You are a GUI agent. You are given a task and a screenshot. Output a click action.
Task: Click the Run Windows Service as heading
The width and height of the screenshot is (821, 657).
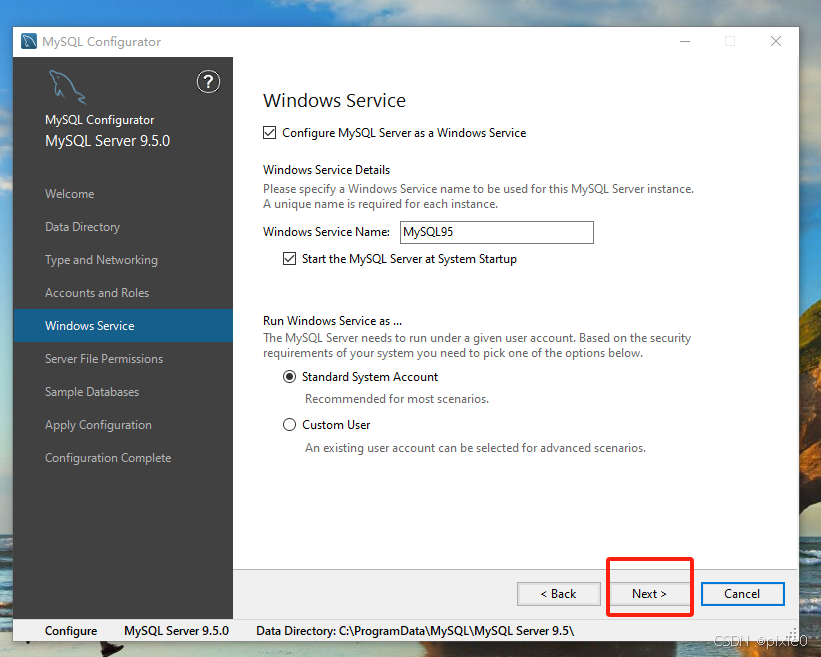click(332, 320)
